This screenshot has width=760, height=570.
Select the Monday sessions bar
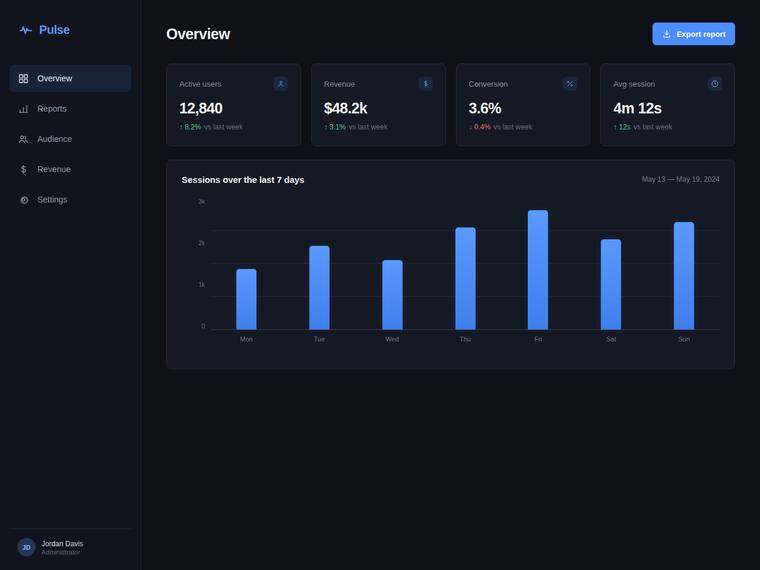(x=246, y=299)
